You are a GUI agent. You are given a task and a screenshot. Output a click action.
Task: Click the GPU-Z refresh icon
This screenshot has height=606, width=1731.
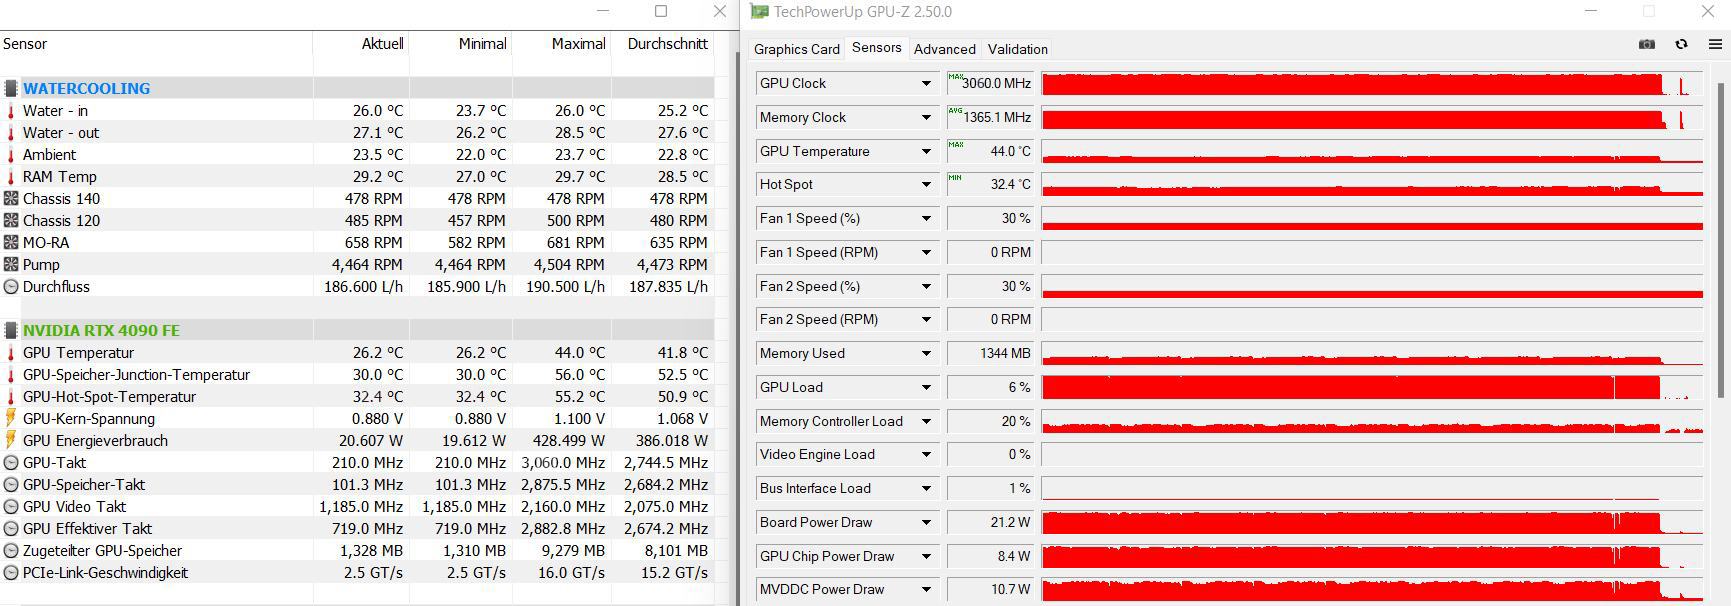pos(1681,44)
